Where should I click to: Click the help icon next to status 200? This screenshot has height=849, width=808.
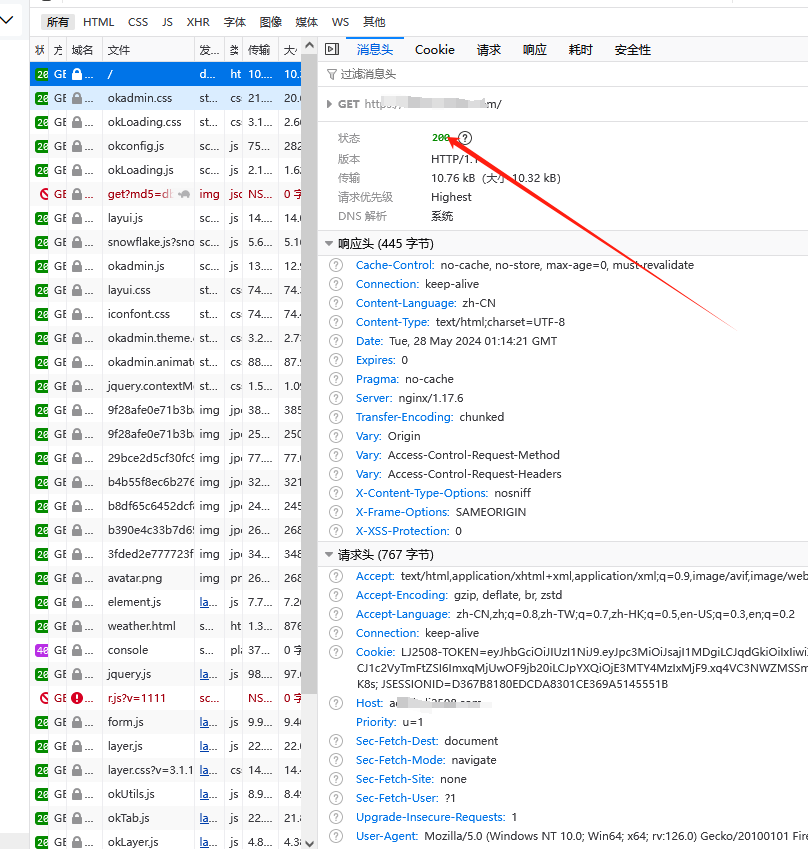point(465,138)
